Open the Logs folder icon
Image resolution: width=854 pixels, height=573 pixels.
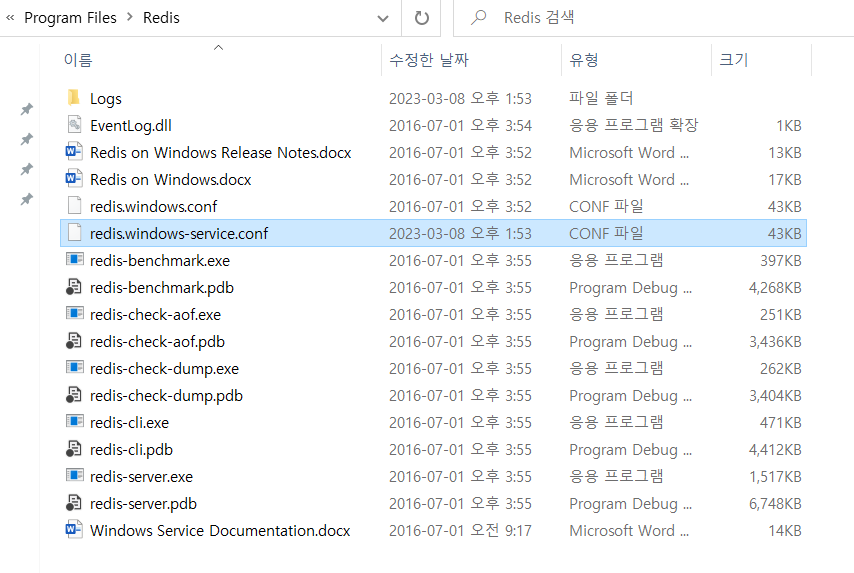[74, 98]
